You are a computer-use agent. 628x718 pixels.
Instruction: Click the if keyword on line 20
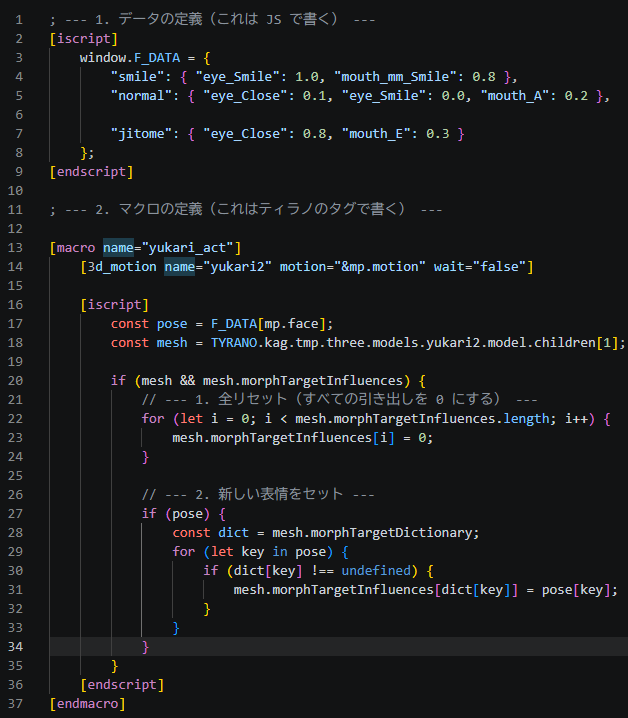(118, 381)
